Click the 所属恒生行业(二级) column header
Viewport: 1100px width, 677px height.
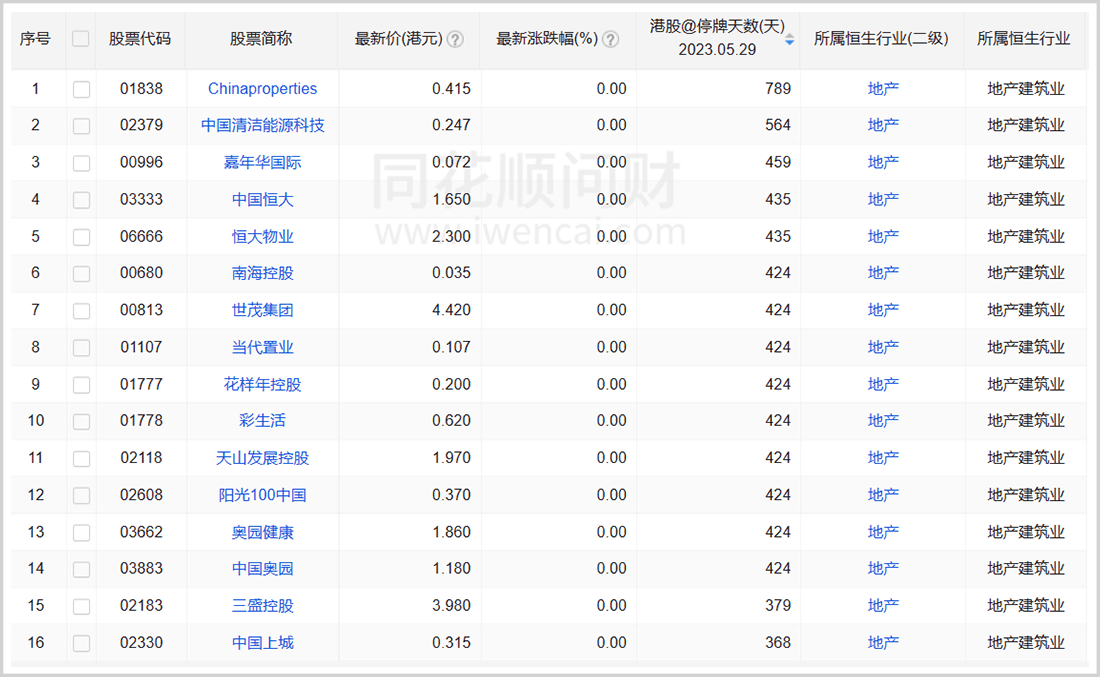[881, 39]
